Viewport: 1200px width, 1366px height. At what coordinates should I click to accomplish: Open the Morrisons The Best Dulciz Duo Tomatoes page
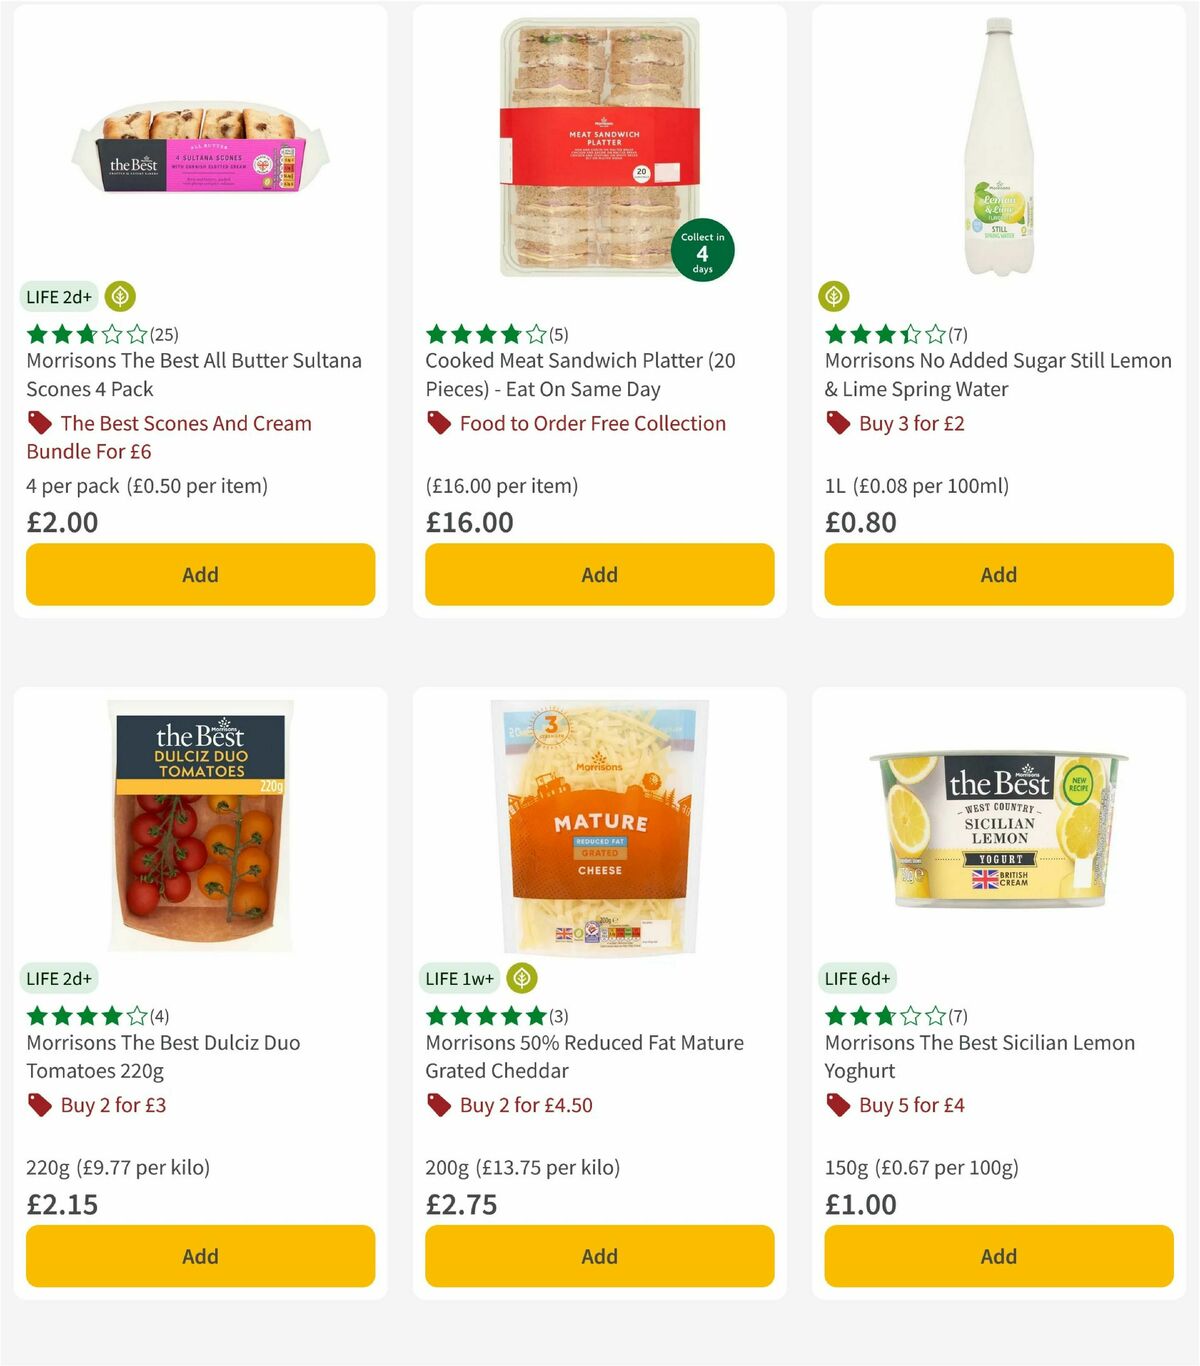click(163, 1056)
